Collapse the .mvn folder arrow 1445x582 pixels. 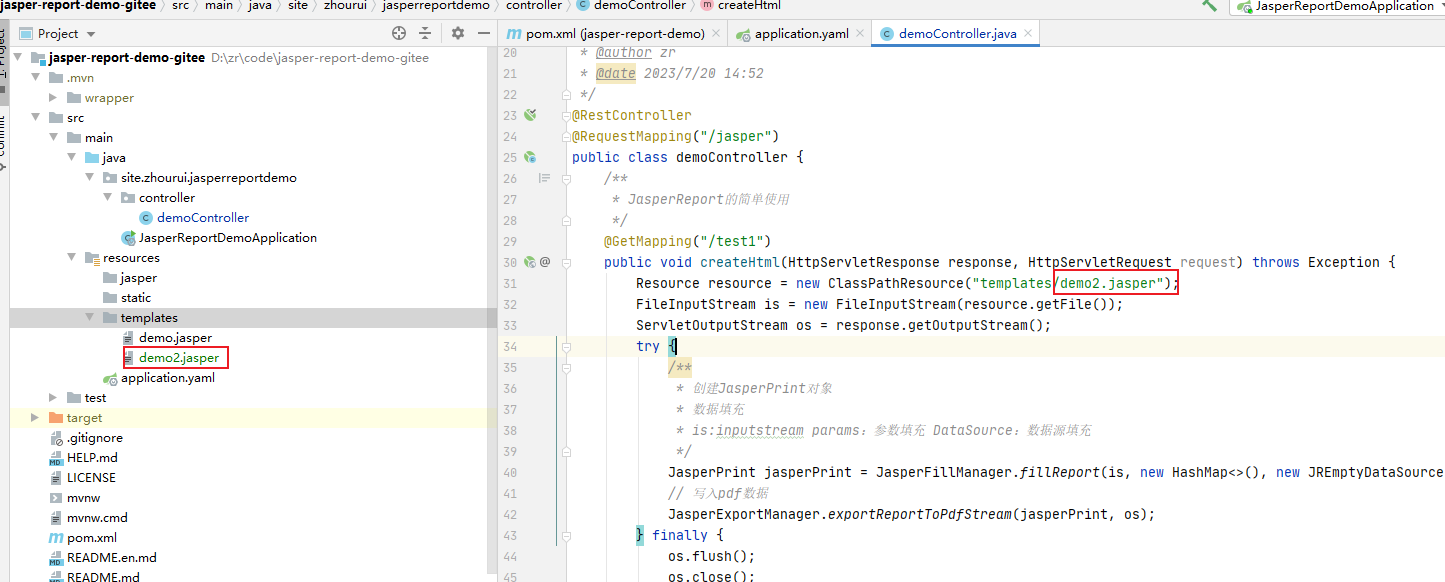pyautogui.click(x=35, y=77)
